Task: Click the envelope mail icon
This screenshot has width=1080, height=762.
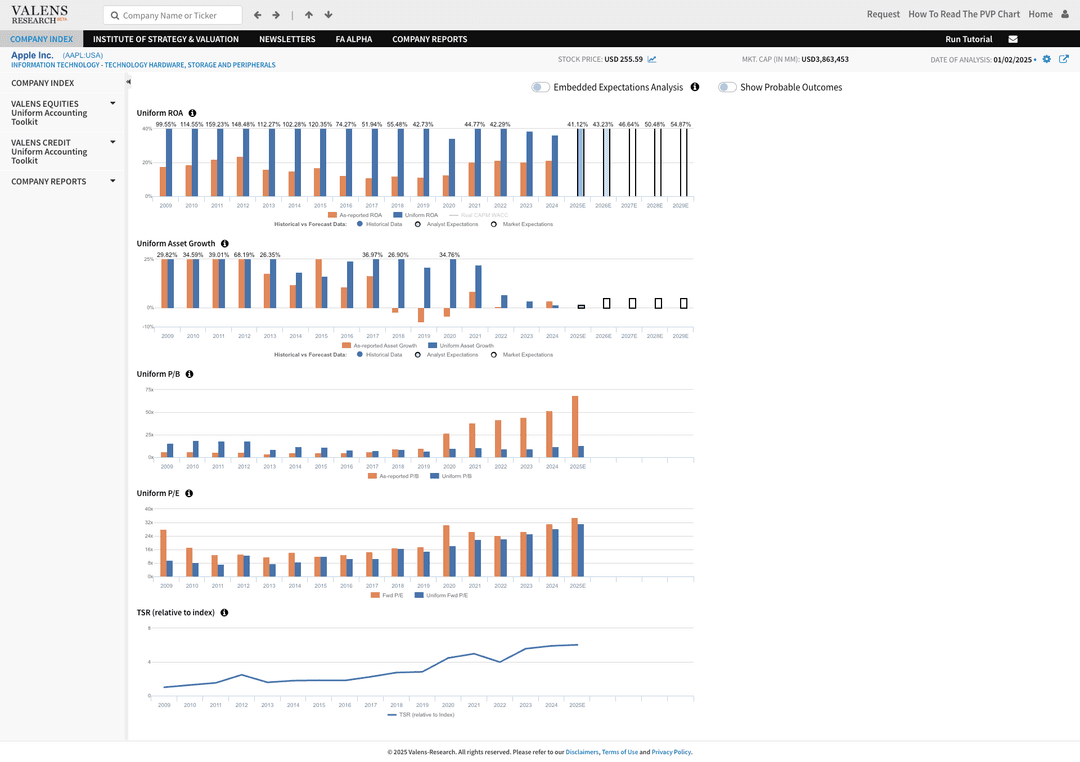Action: 1013,39
